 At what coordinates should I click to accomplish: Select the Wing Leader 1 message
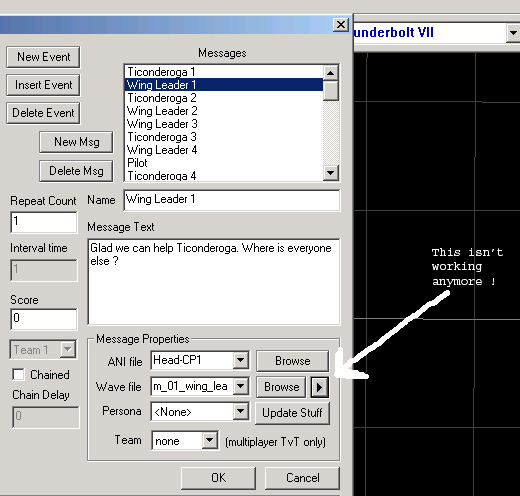point(224,85)
